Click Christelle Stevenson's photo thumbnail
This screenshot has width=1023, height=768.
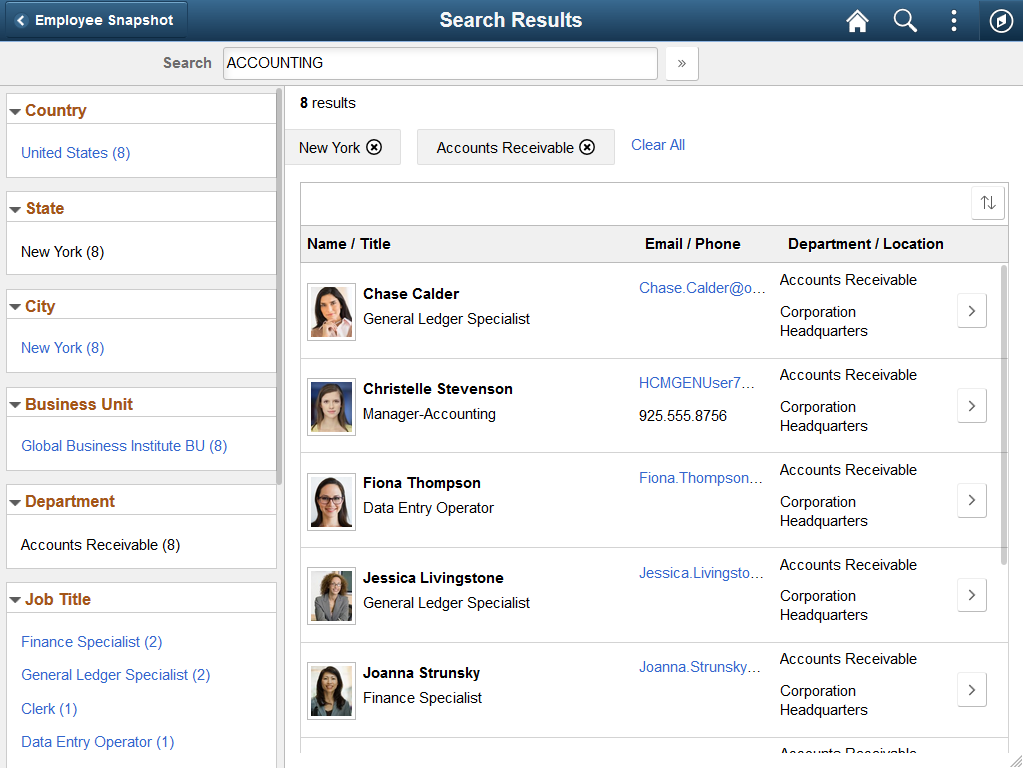point(331,407)
